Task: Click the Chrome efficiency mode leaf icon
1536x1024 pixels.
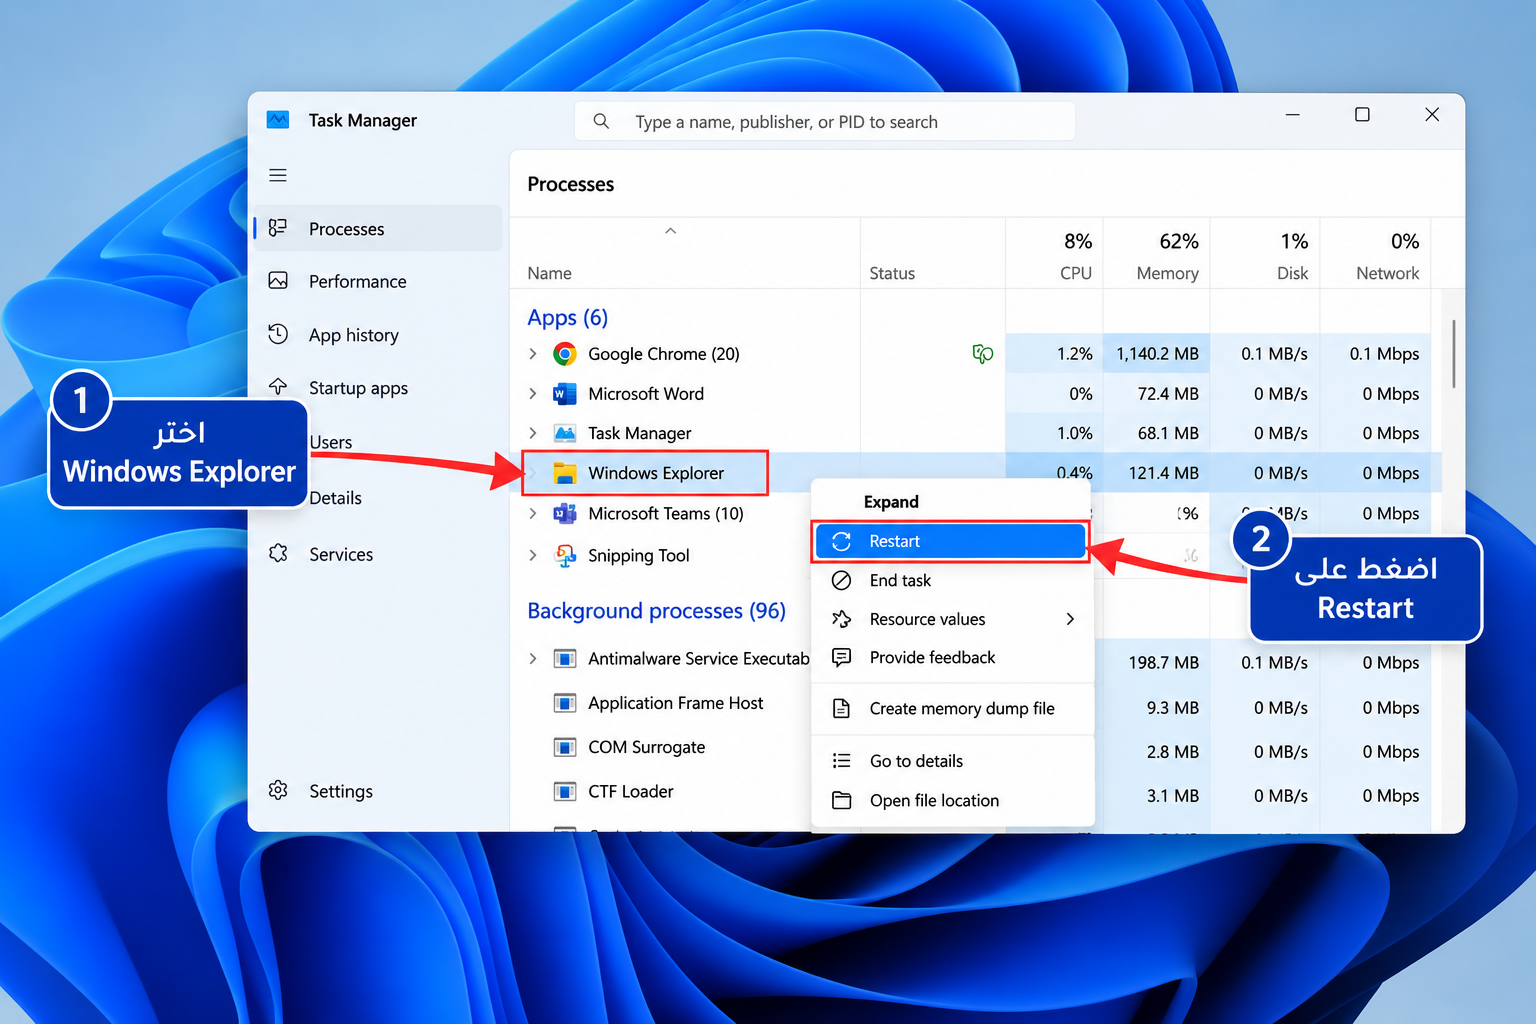Action: tap(983, 353)
